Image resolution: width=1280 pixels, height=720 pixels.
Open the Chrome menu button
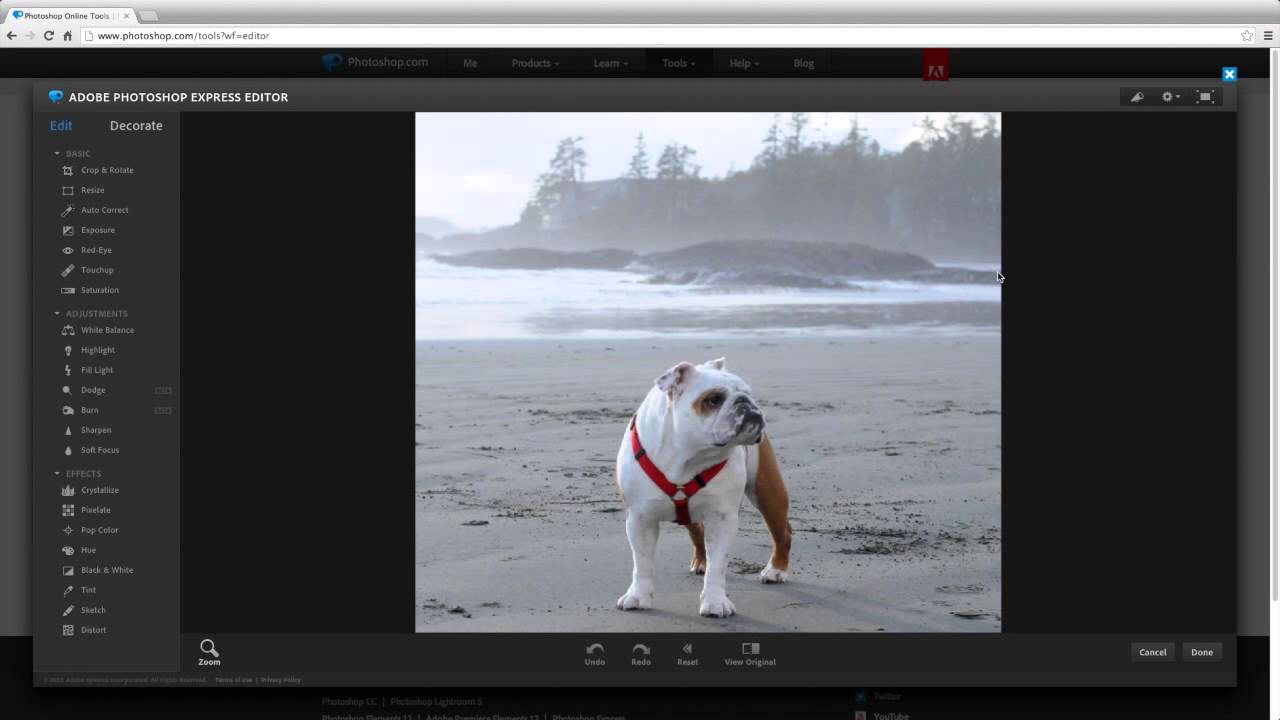click(1268, 35)
